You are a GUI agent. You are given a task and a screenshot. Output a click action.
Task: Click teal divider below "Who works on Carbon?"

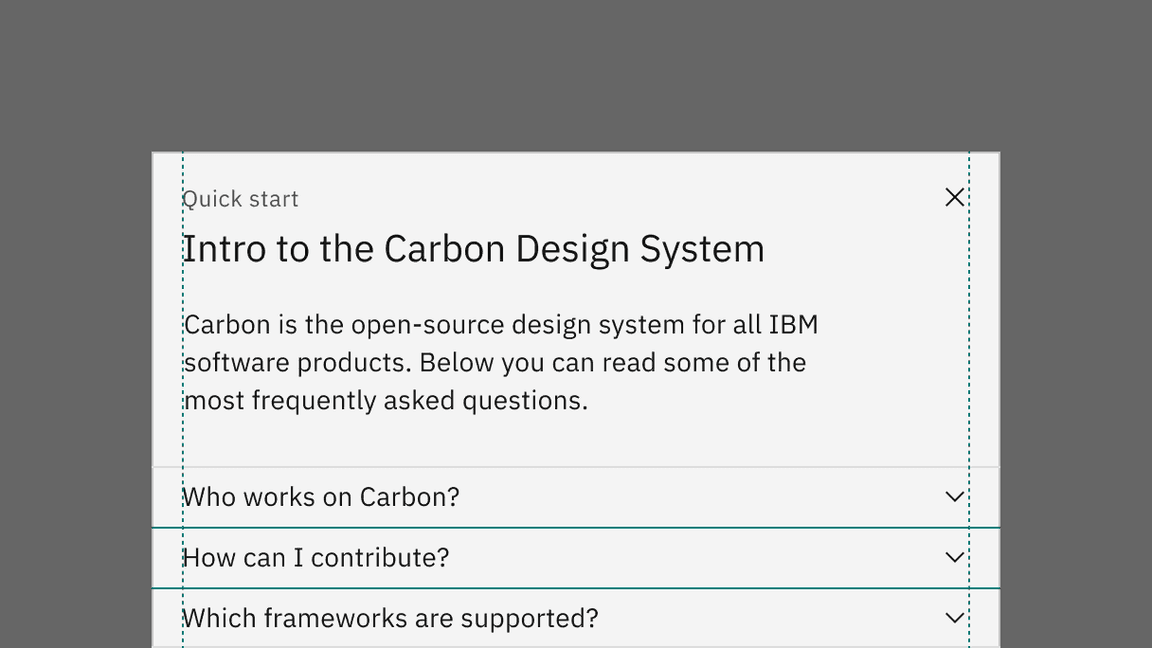(x=576, y=527)
